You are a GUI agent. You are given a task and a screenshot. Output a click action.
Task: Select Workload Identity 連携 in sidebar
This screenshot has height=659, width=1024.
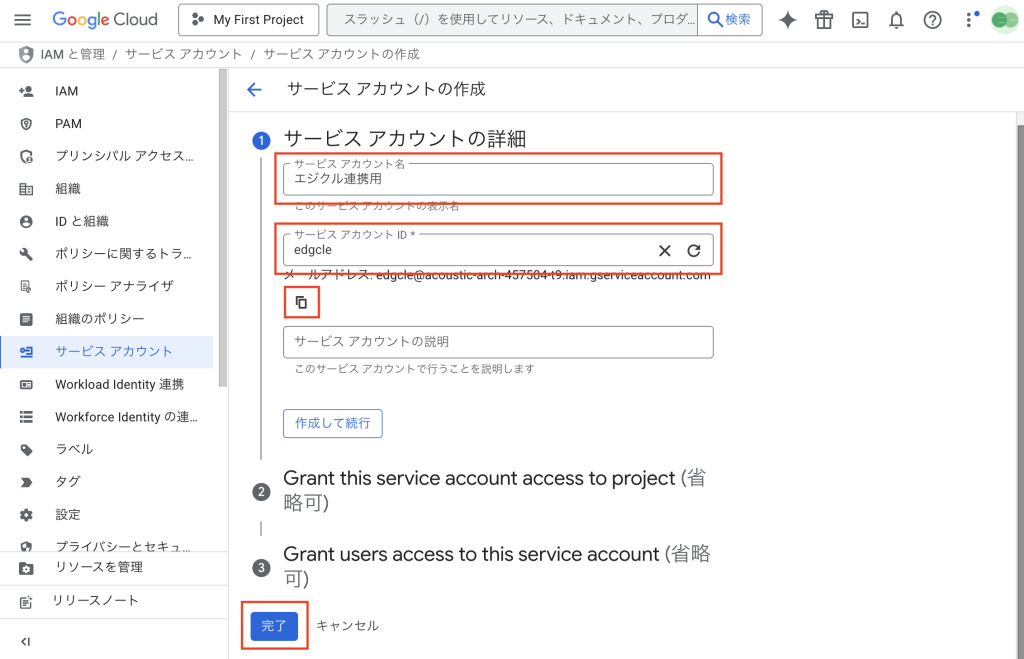point(119,384)
